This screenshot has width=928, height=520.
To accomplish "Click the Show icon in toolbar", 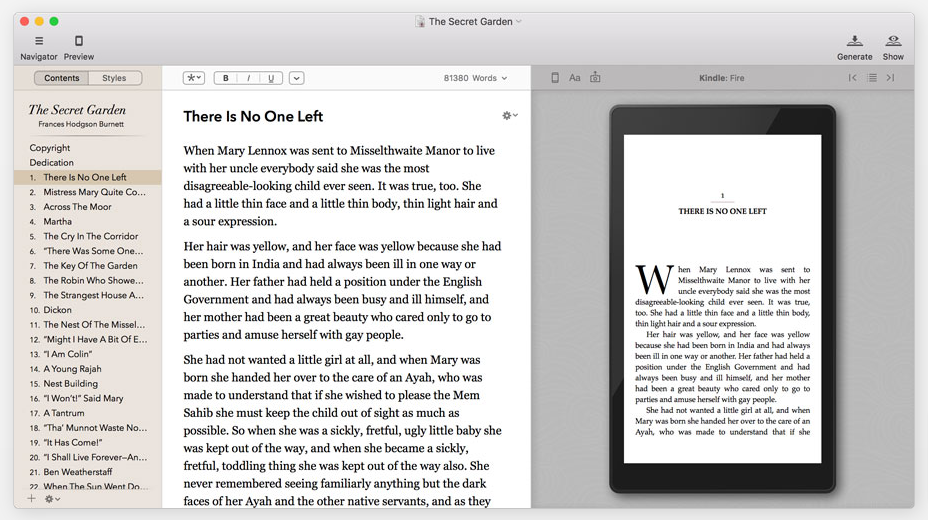I will [893, 41].
